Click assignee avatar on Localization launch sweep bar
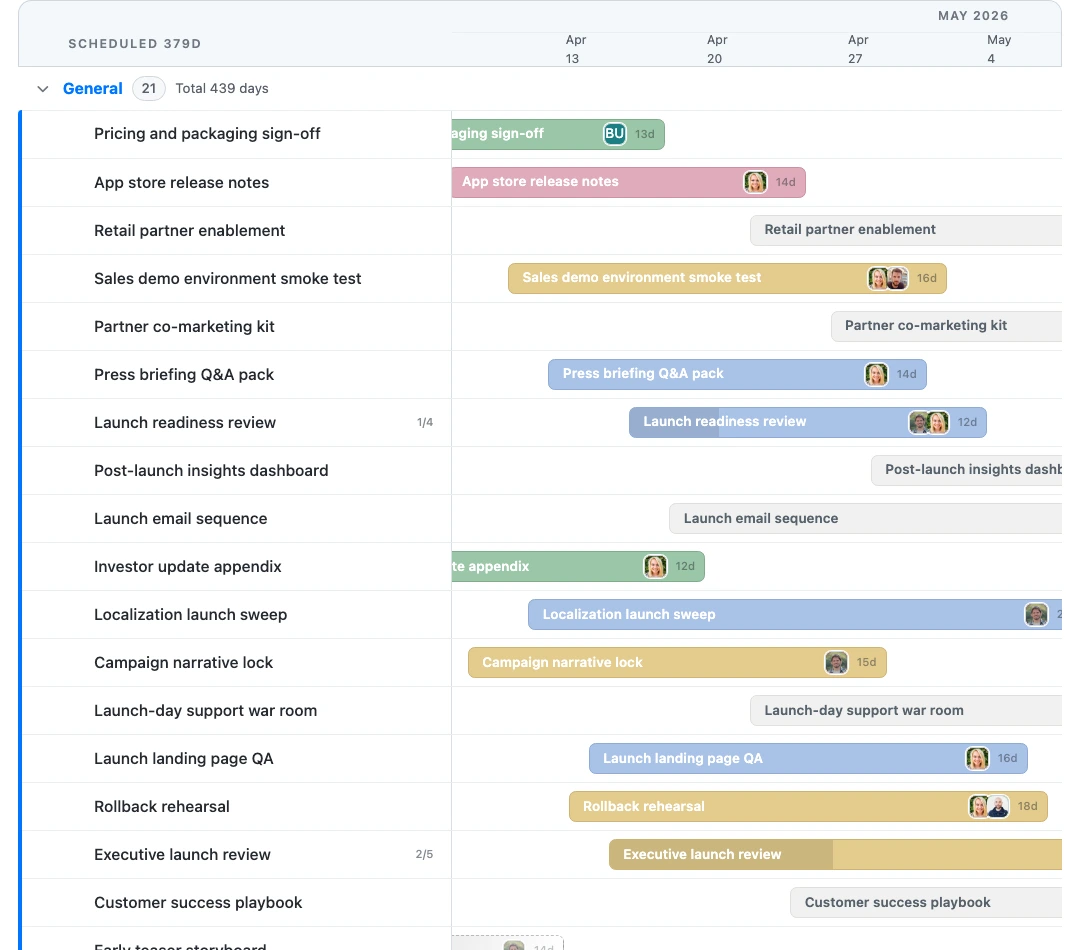1080x950 pixels. coord(1036,615)
